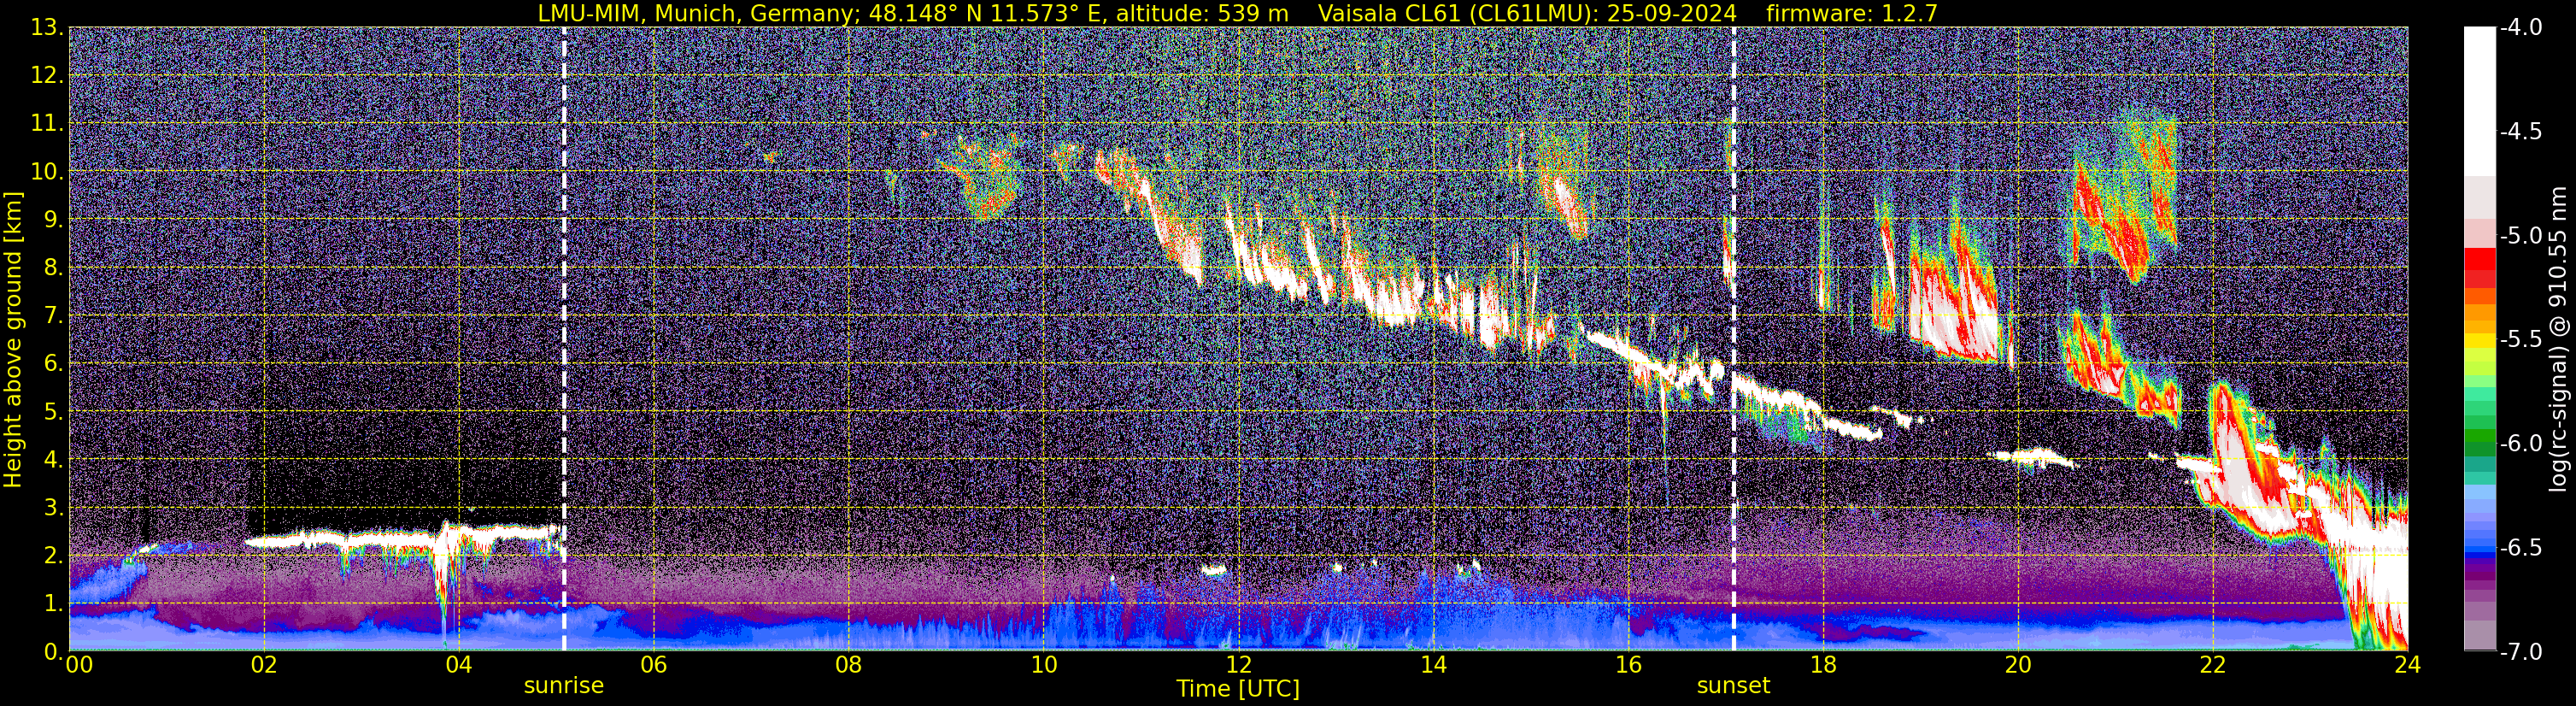Click the 'Vaisala CL61 (CL61LMU): 25-09-2024' title text
The width and height of the screenshot is (2576, 706).
[x=1527, y=13]
